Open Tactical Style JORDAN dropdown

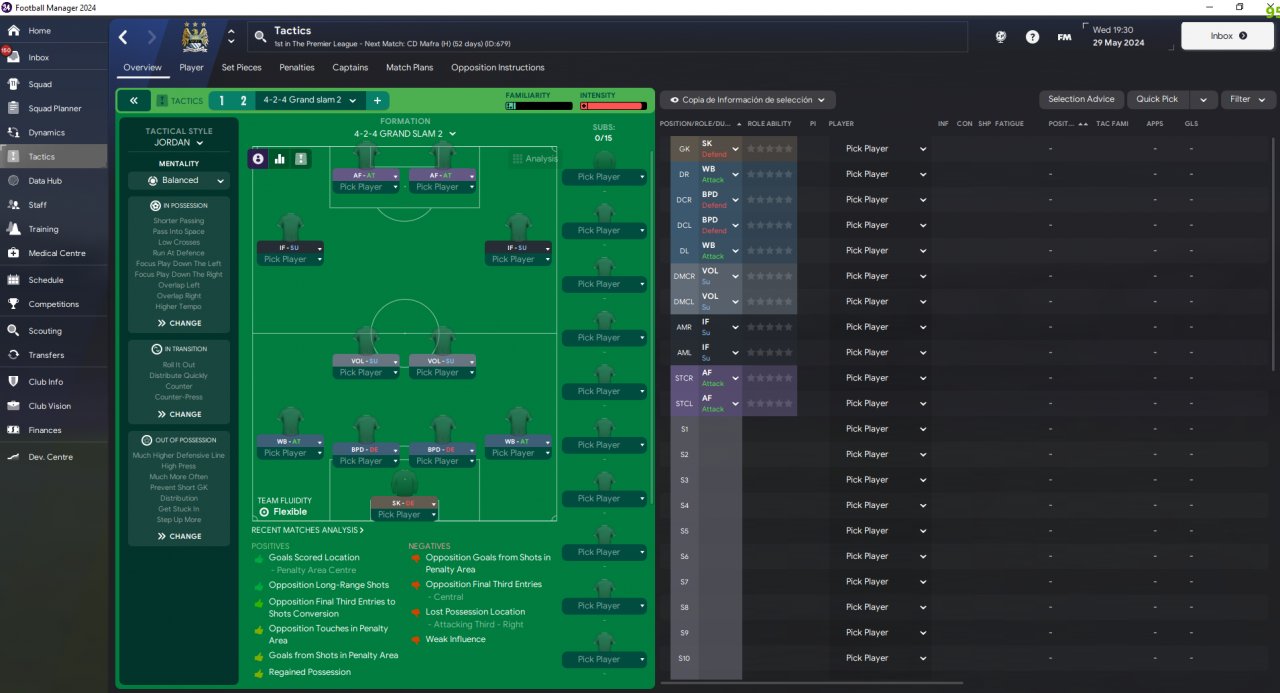pos(179,142)
